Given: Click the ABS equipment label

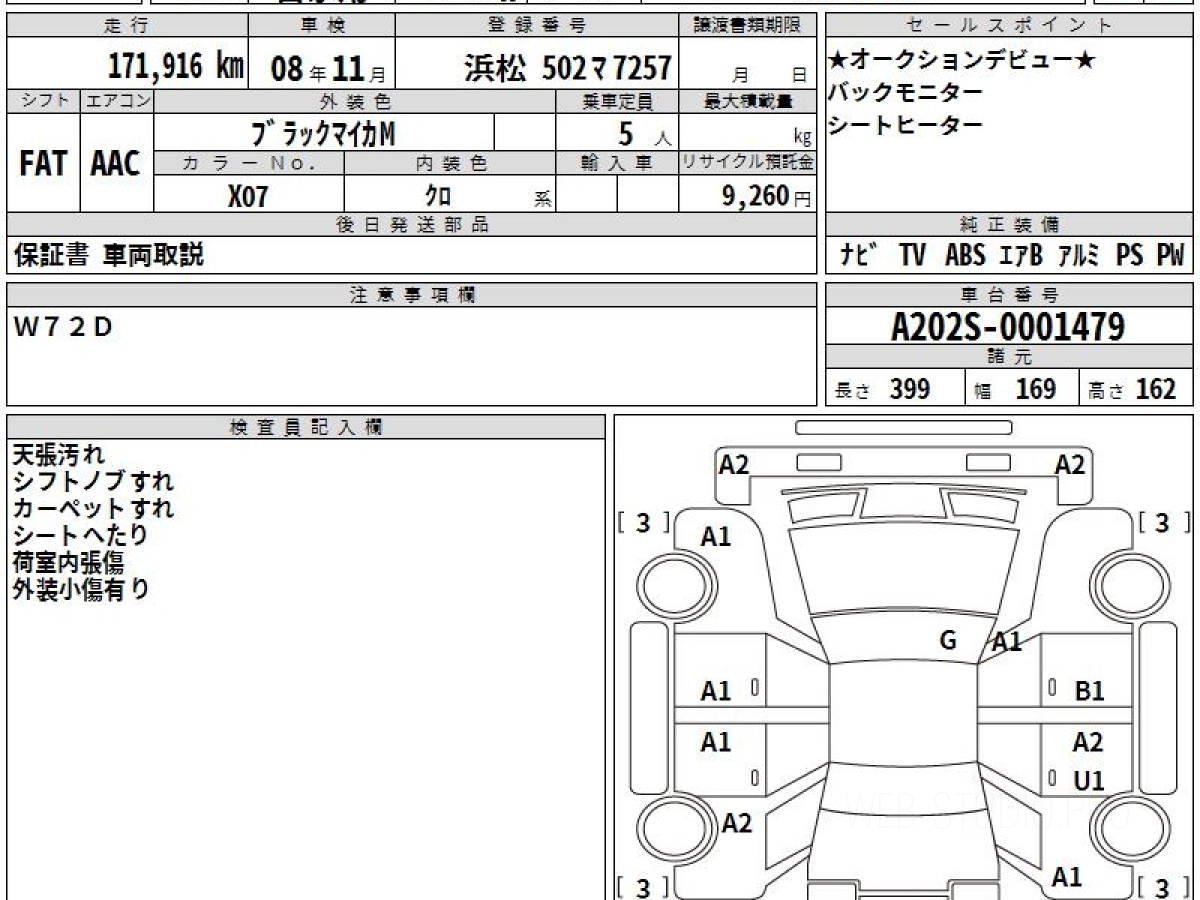Looking at the screenshot, I should click(964, 256).
